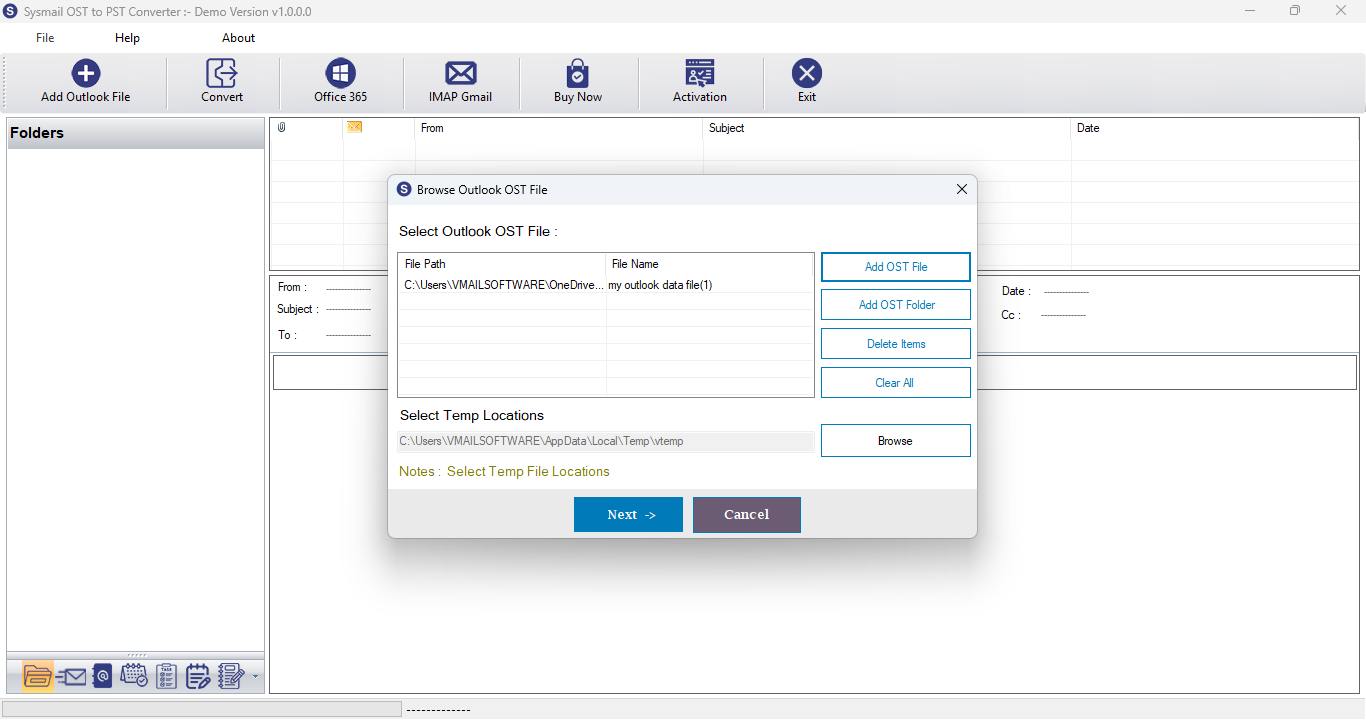Image resolution: width=1366 pixels, height=720 pixels.
Task: Click the Next button in the dialog
Action: 628,514
